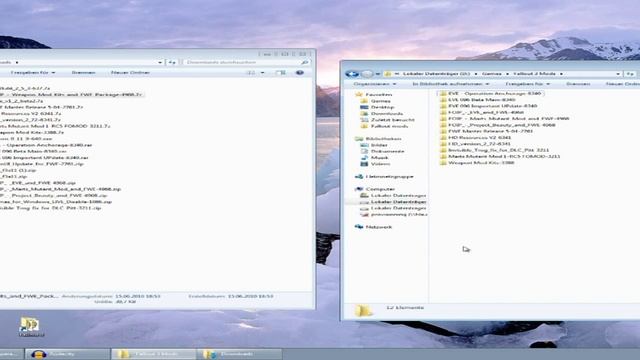This screenshot has height=360, width=640.
Task: Select folder 'Marts Mutant Mod 1-RC5 FOMOD-3211'
Action: [504, 156]
